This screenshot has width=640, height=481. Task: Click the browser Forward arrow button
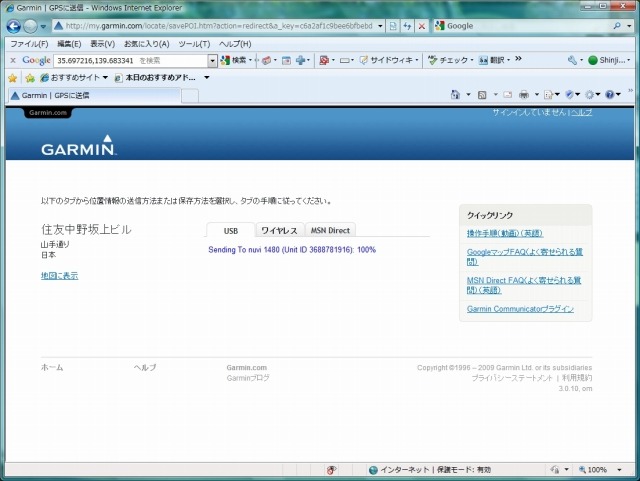pos(30,27)
